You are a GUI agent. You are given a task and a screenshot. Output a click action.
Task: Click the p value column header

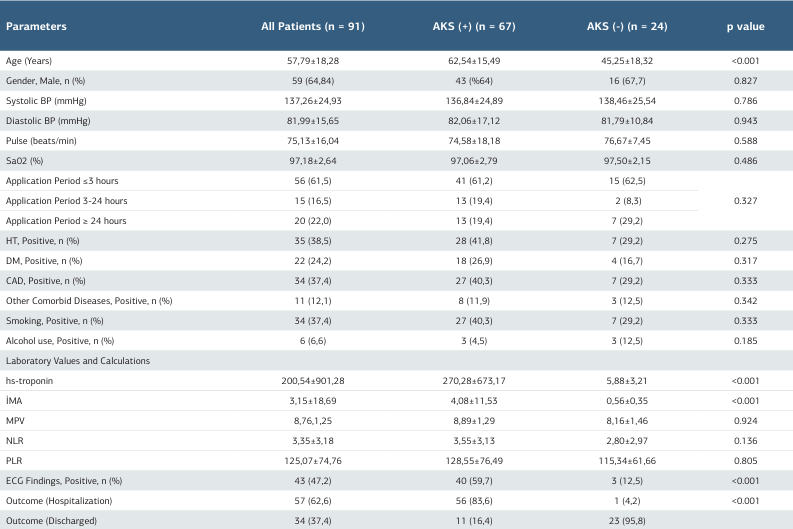coord(747,25)
